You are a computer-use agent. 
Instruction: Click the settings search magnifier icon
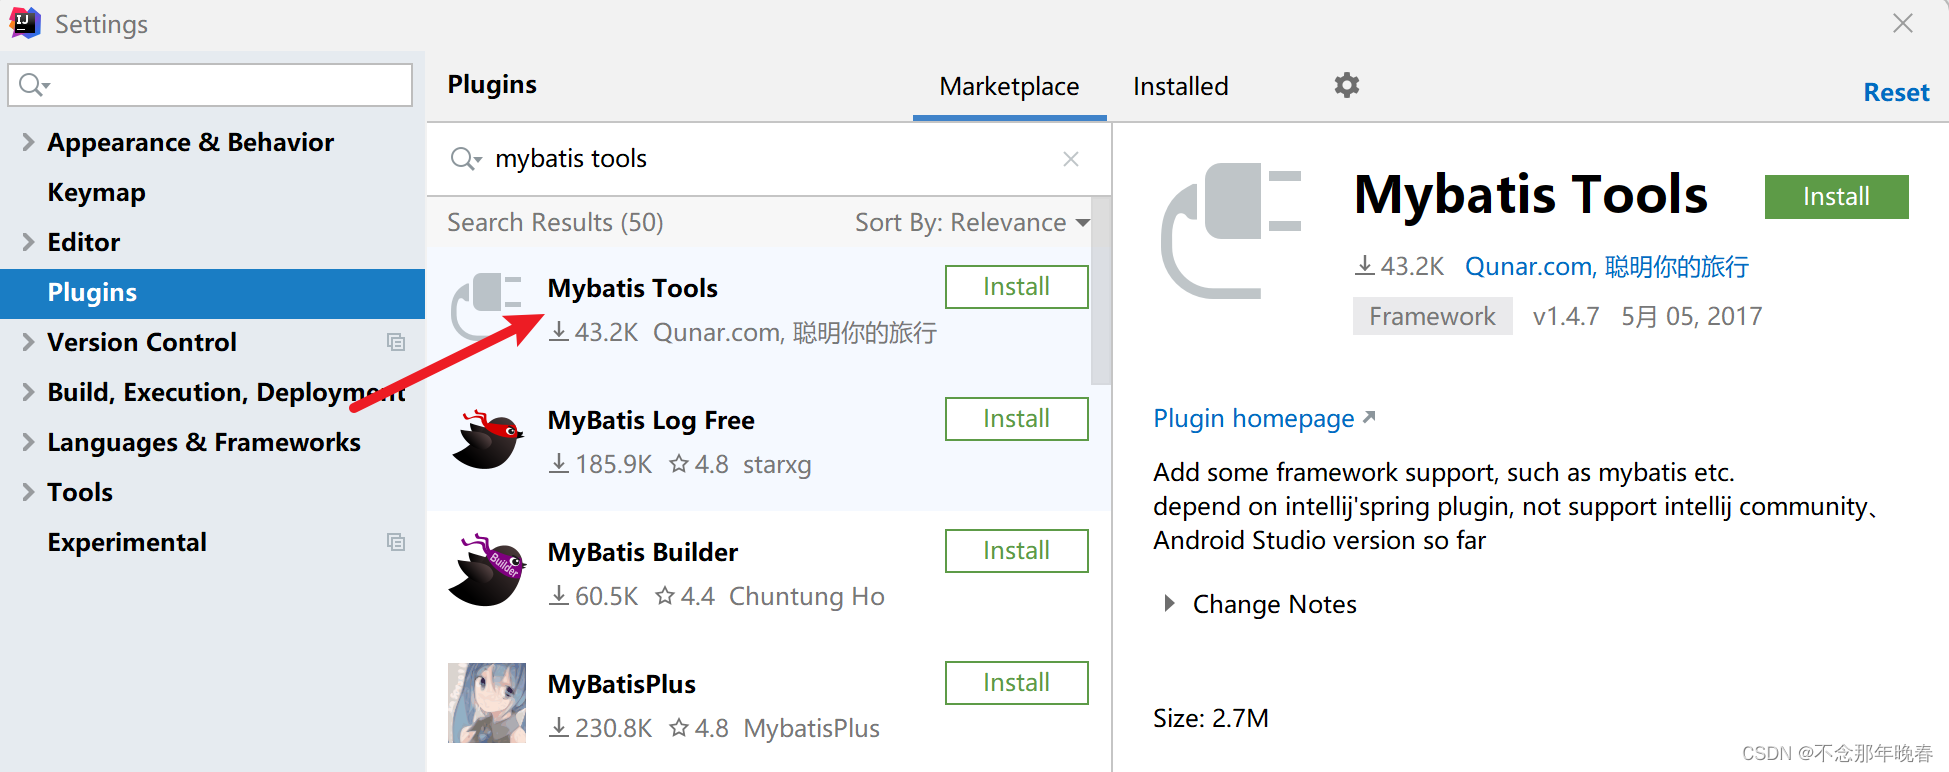tap(34, 85)
